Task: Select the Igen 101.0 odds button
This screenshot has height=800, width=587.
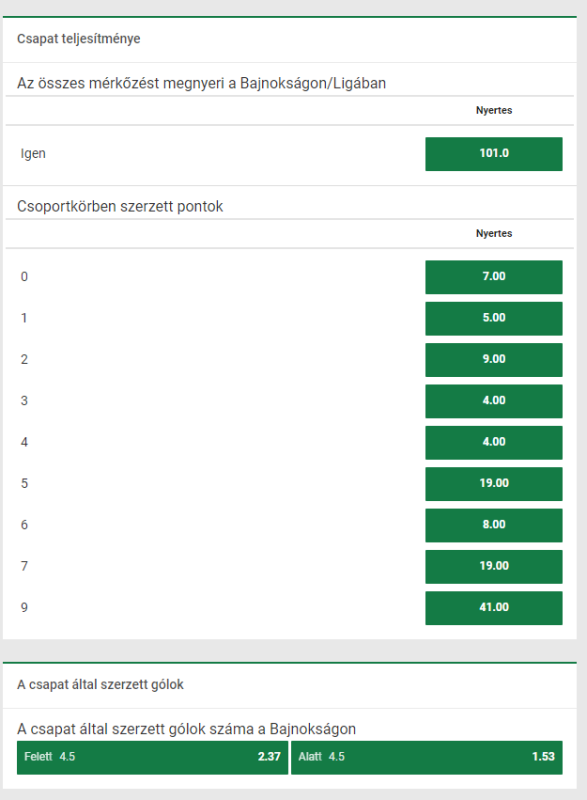Action: pos(494,154)
